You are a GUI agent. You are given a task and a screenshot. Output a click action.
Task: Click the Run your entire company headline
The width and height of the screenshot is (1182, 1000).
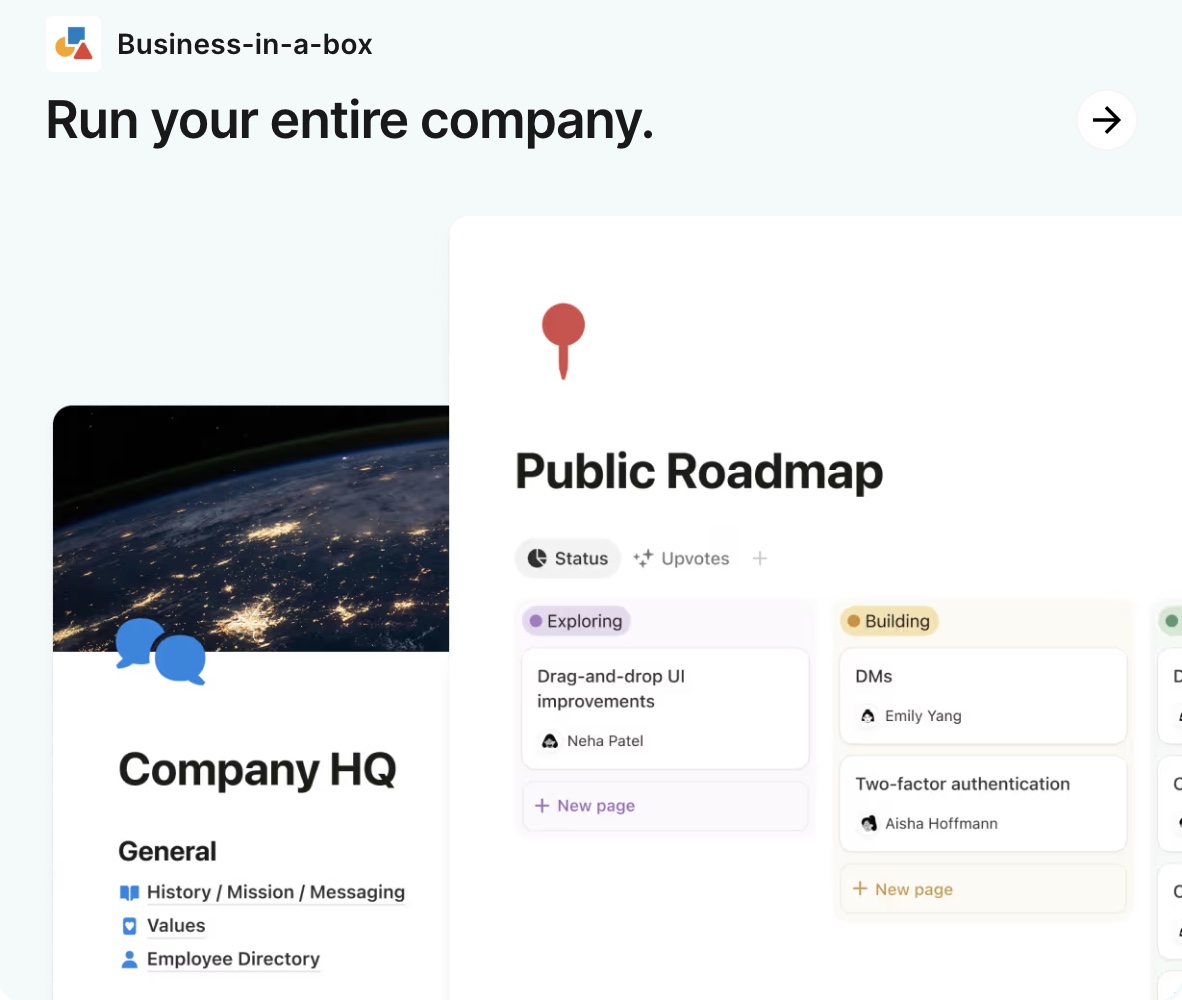(350, 121)
